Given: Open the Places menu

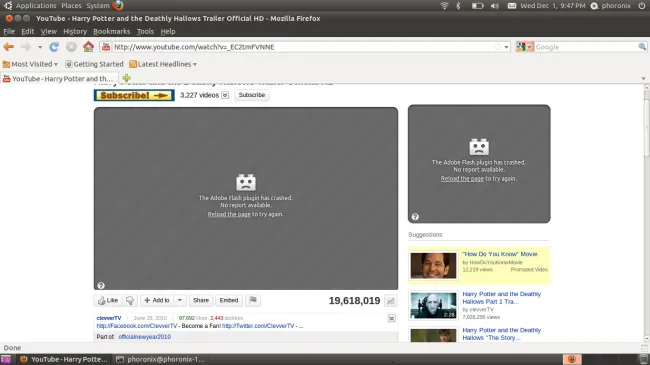Looking at the screenshot, I should 71,5.
